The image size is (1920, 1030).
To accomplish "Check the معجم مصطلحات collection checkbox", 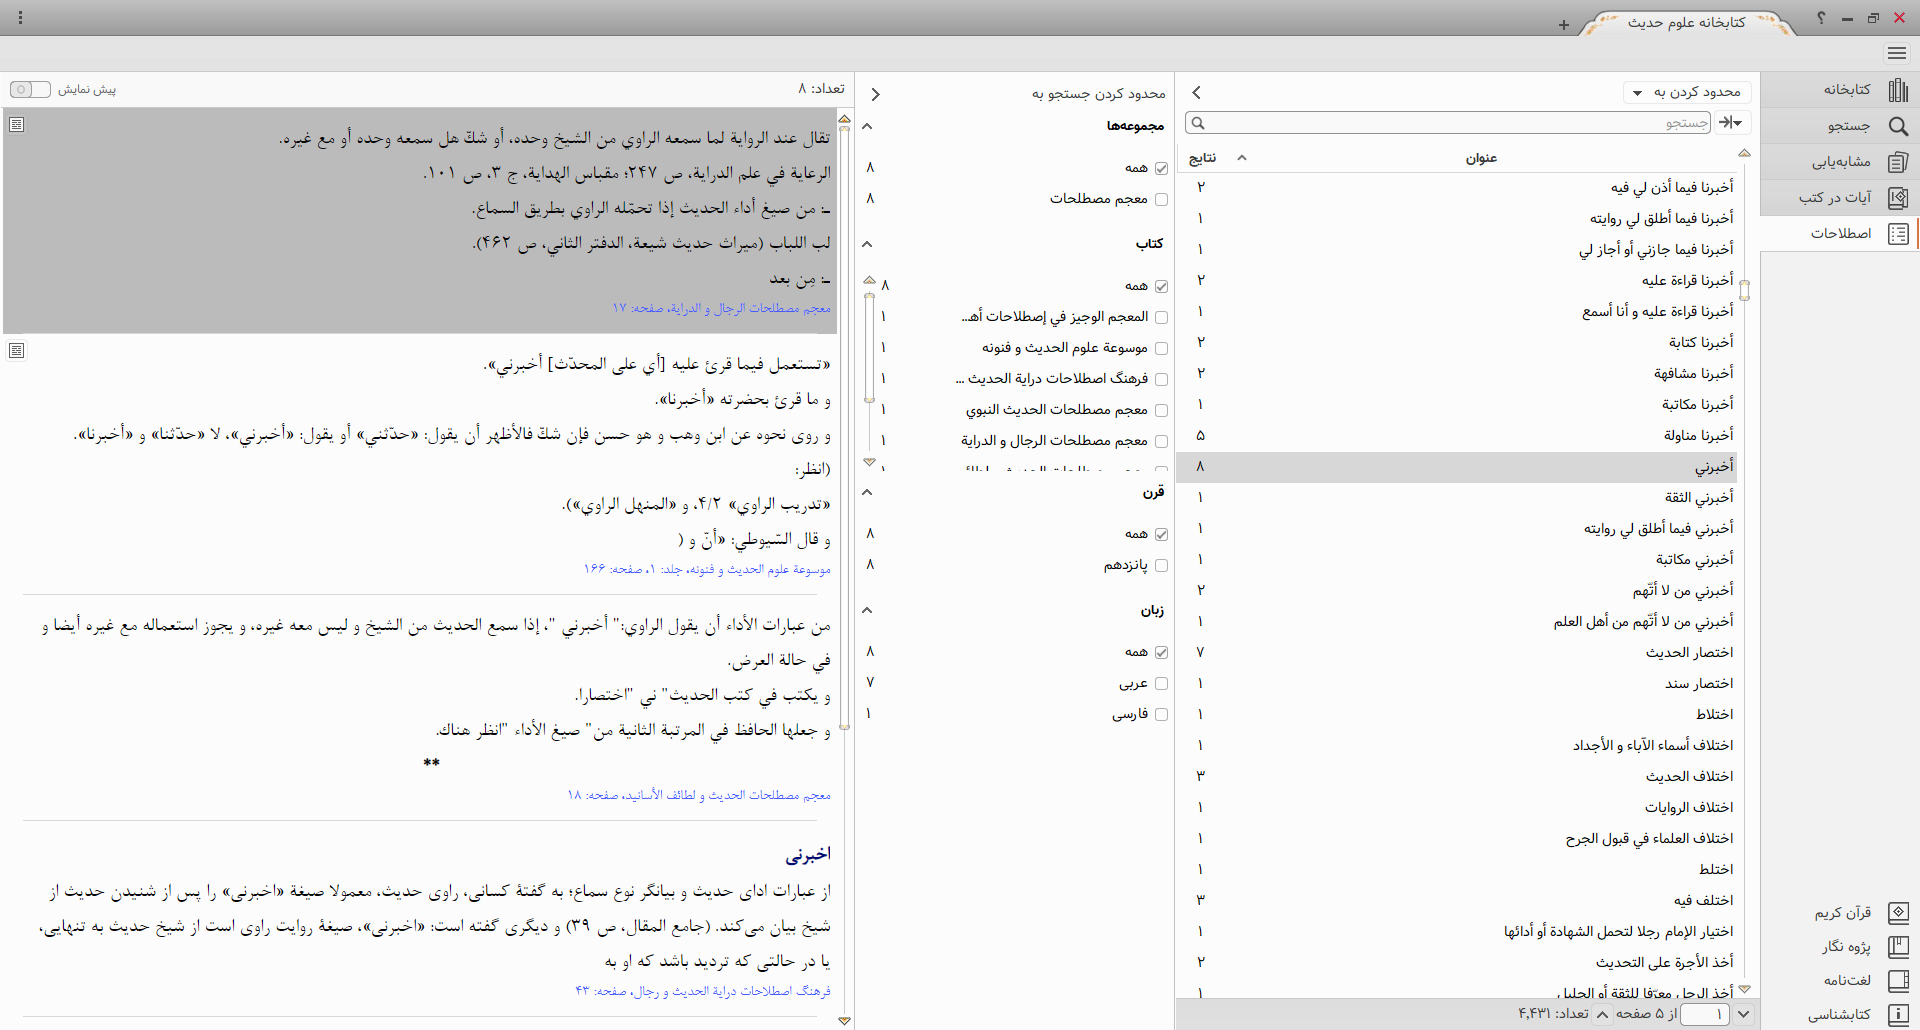I will point(1161,200).
